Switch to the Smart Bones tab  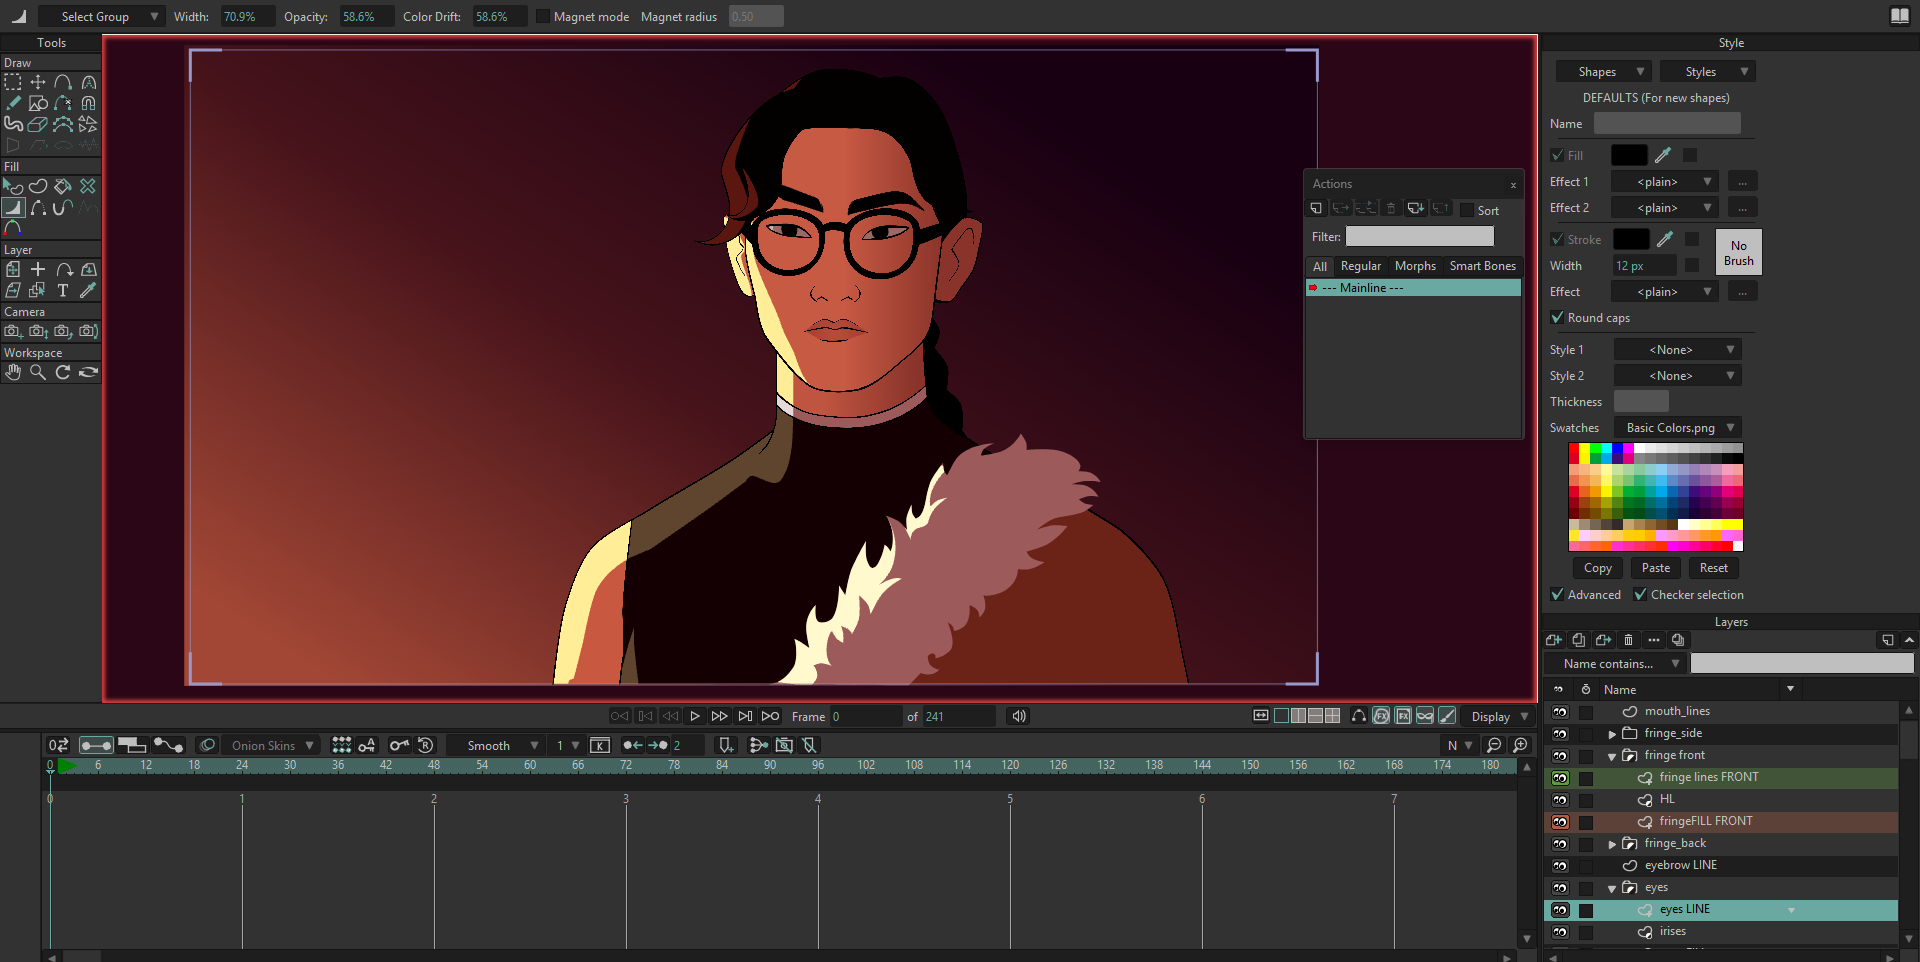point(1482,266)
